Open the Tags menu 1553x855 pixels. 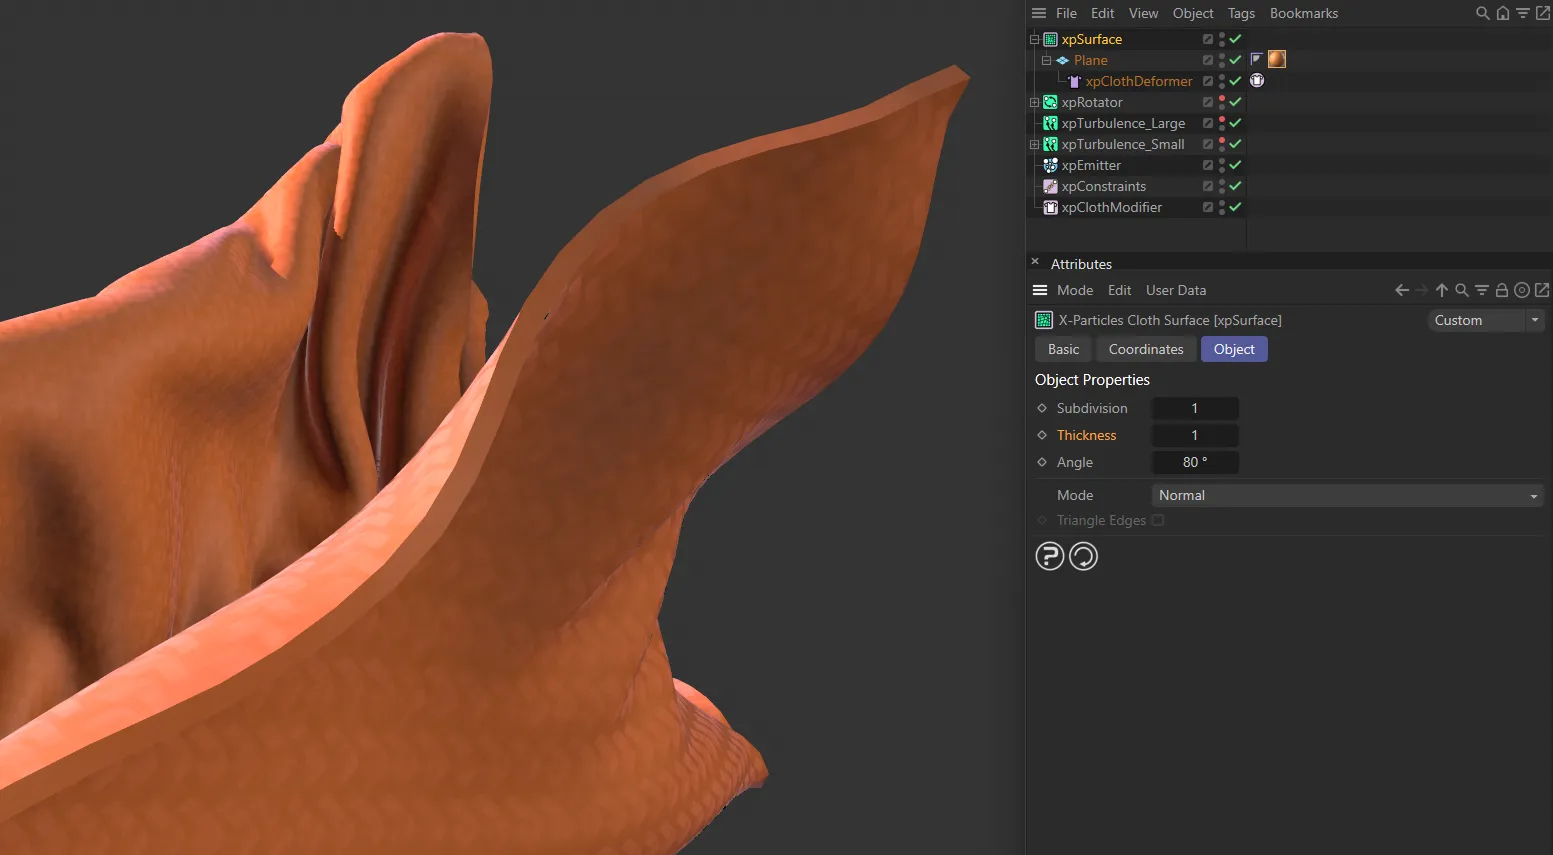point(1241,13)
